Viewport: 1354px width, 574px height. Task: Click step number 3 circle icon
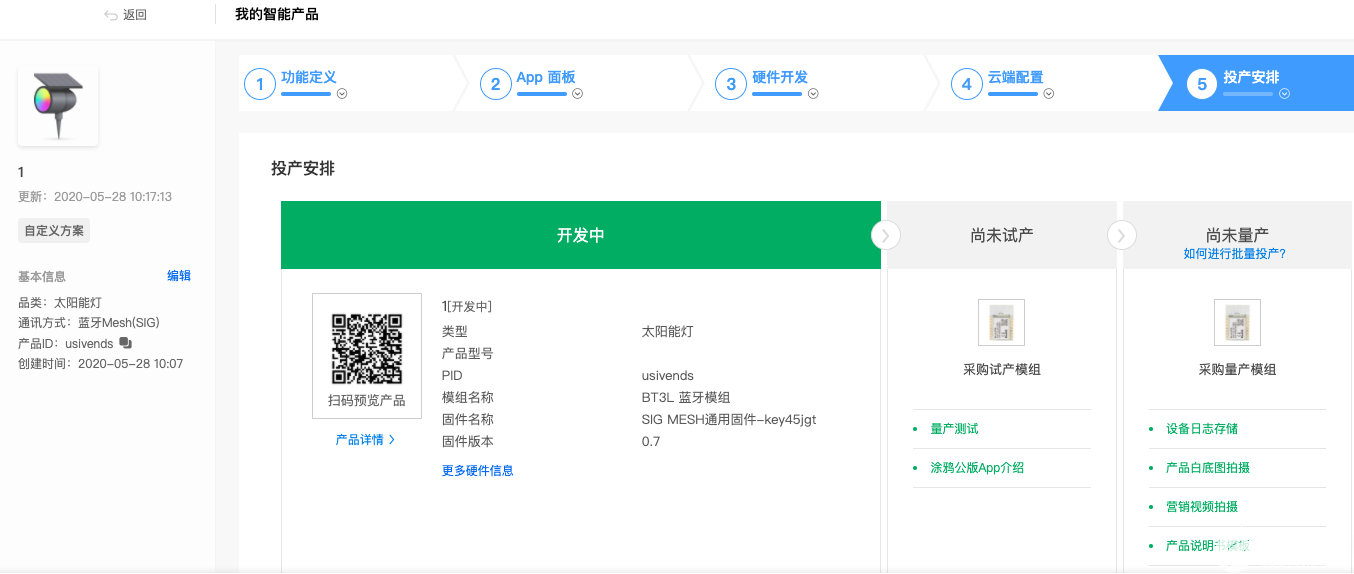click(x=731, y=84)
